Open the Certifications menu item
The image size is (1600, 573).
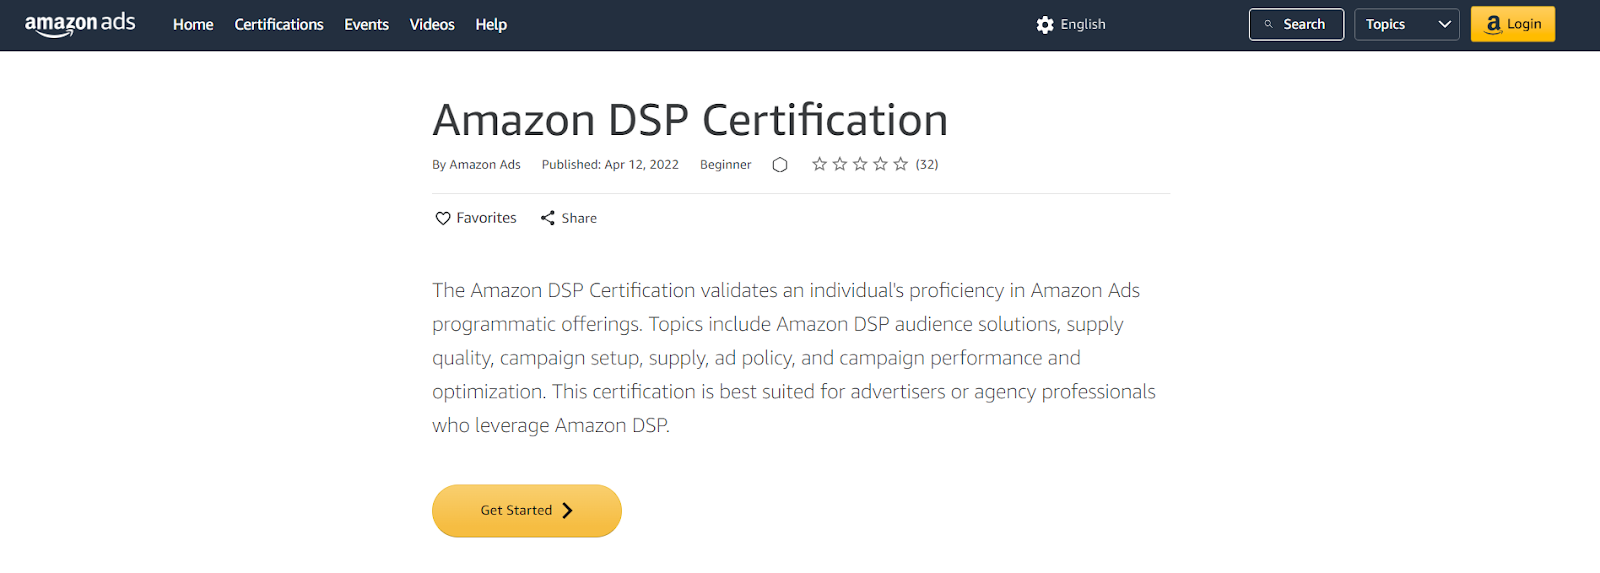point(279,24)
